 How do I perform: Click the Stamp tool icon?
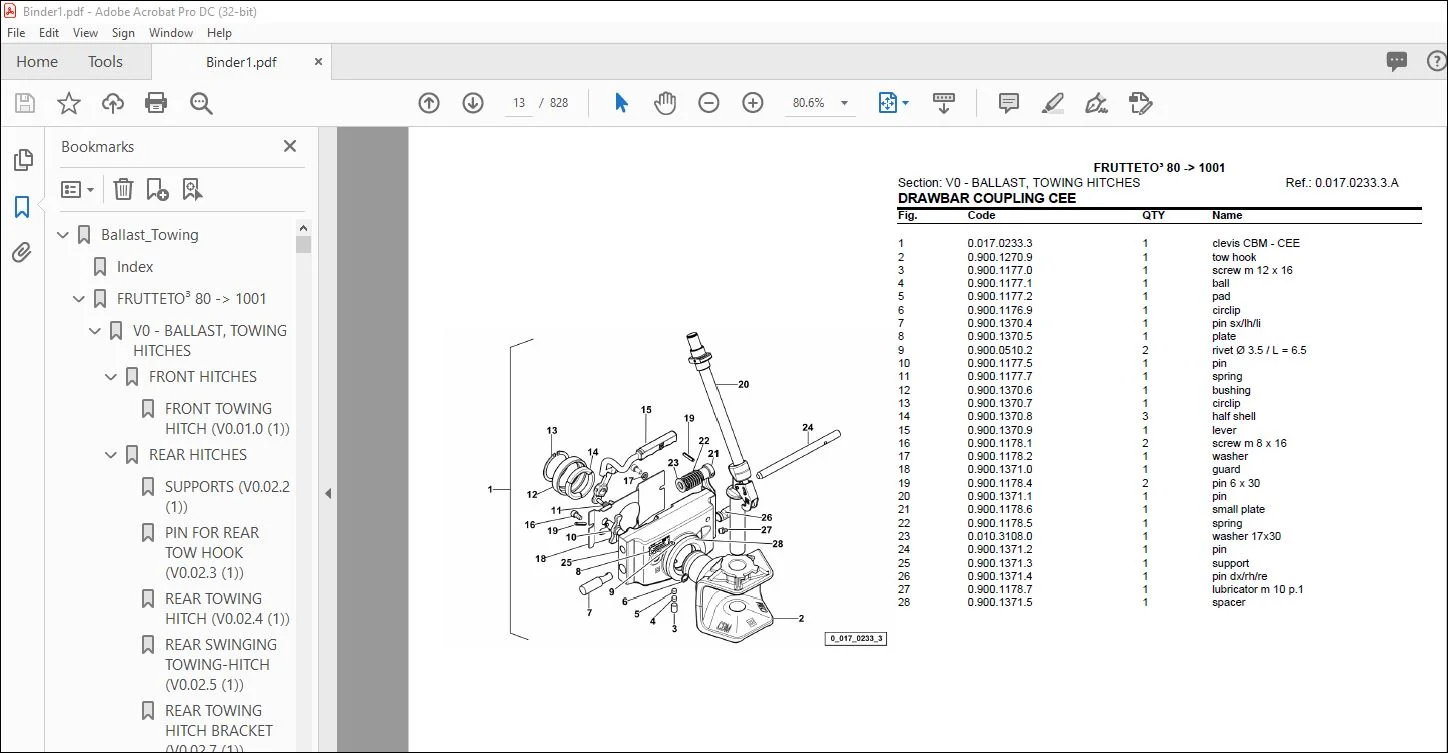tap(1141, 103)
